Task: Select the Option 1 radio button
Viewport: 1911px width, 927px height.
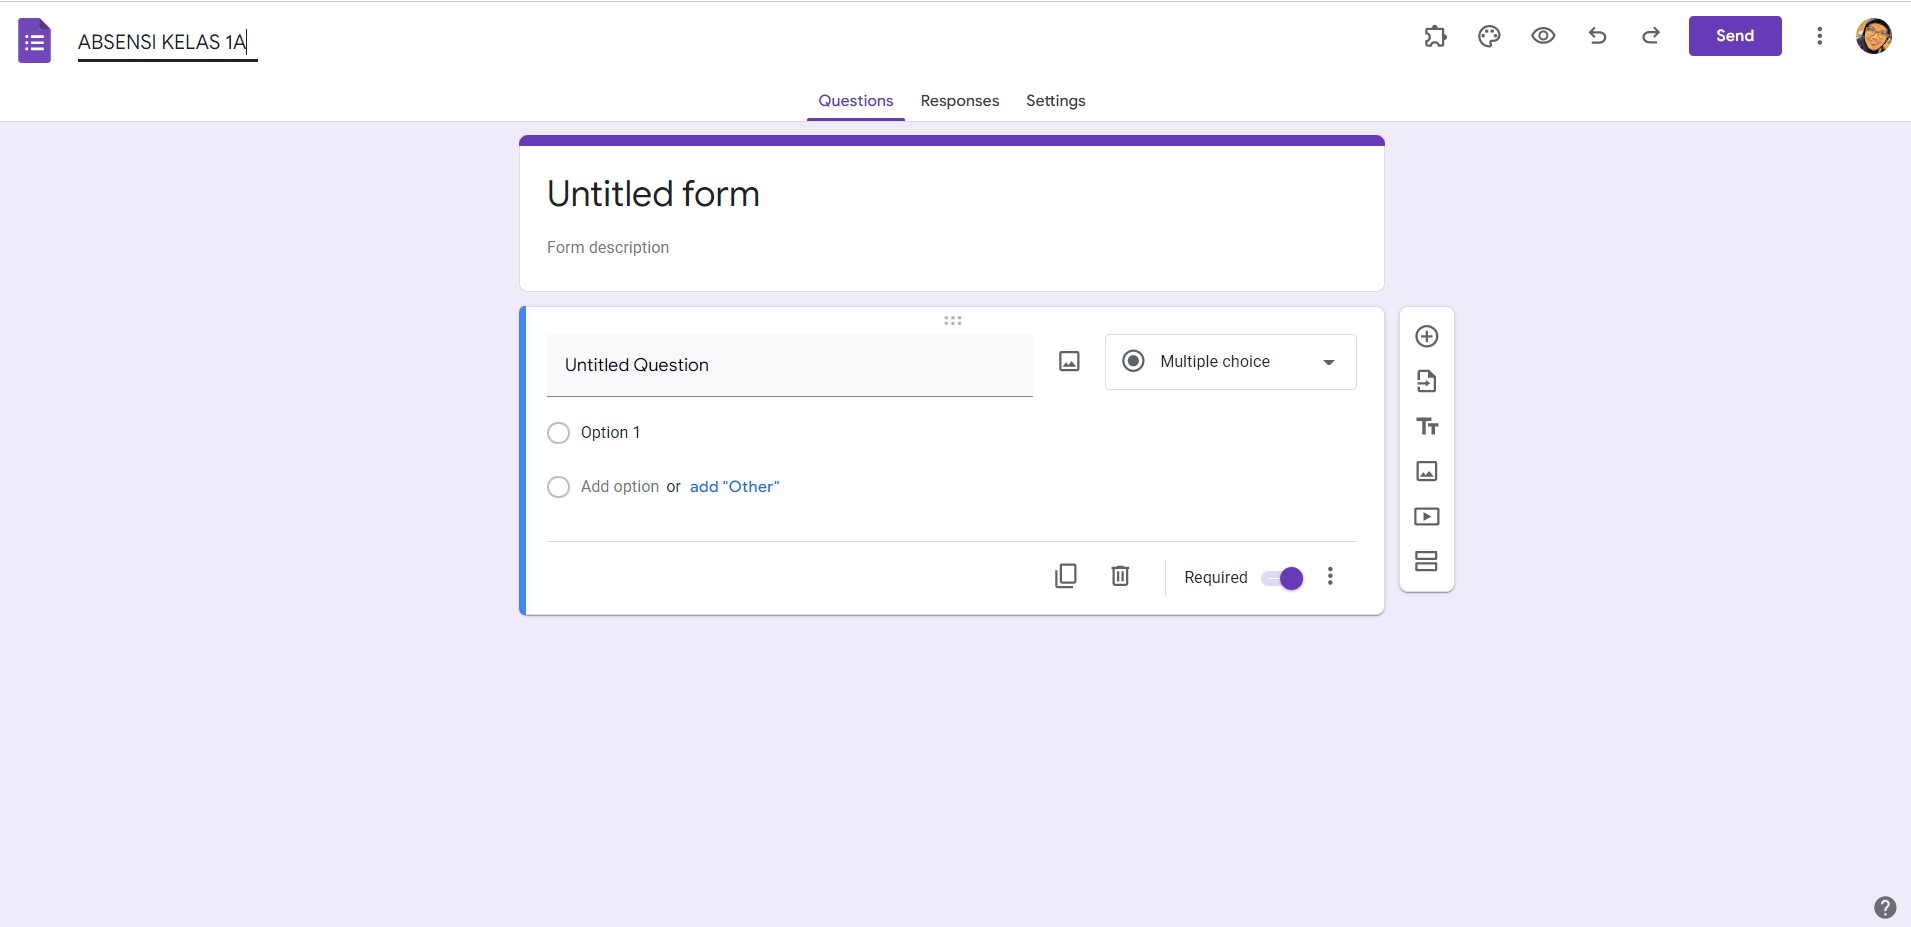Action: [x=558, y=433]
